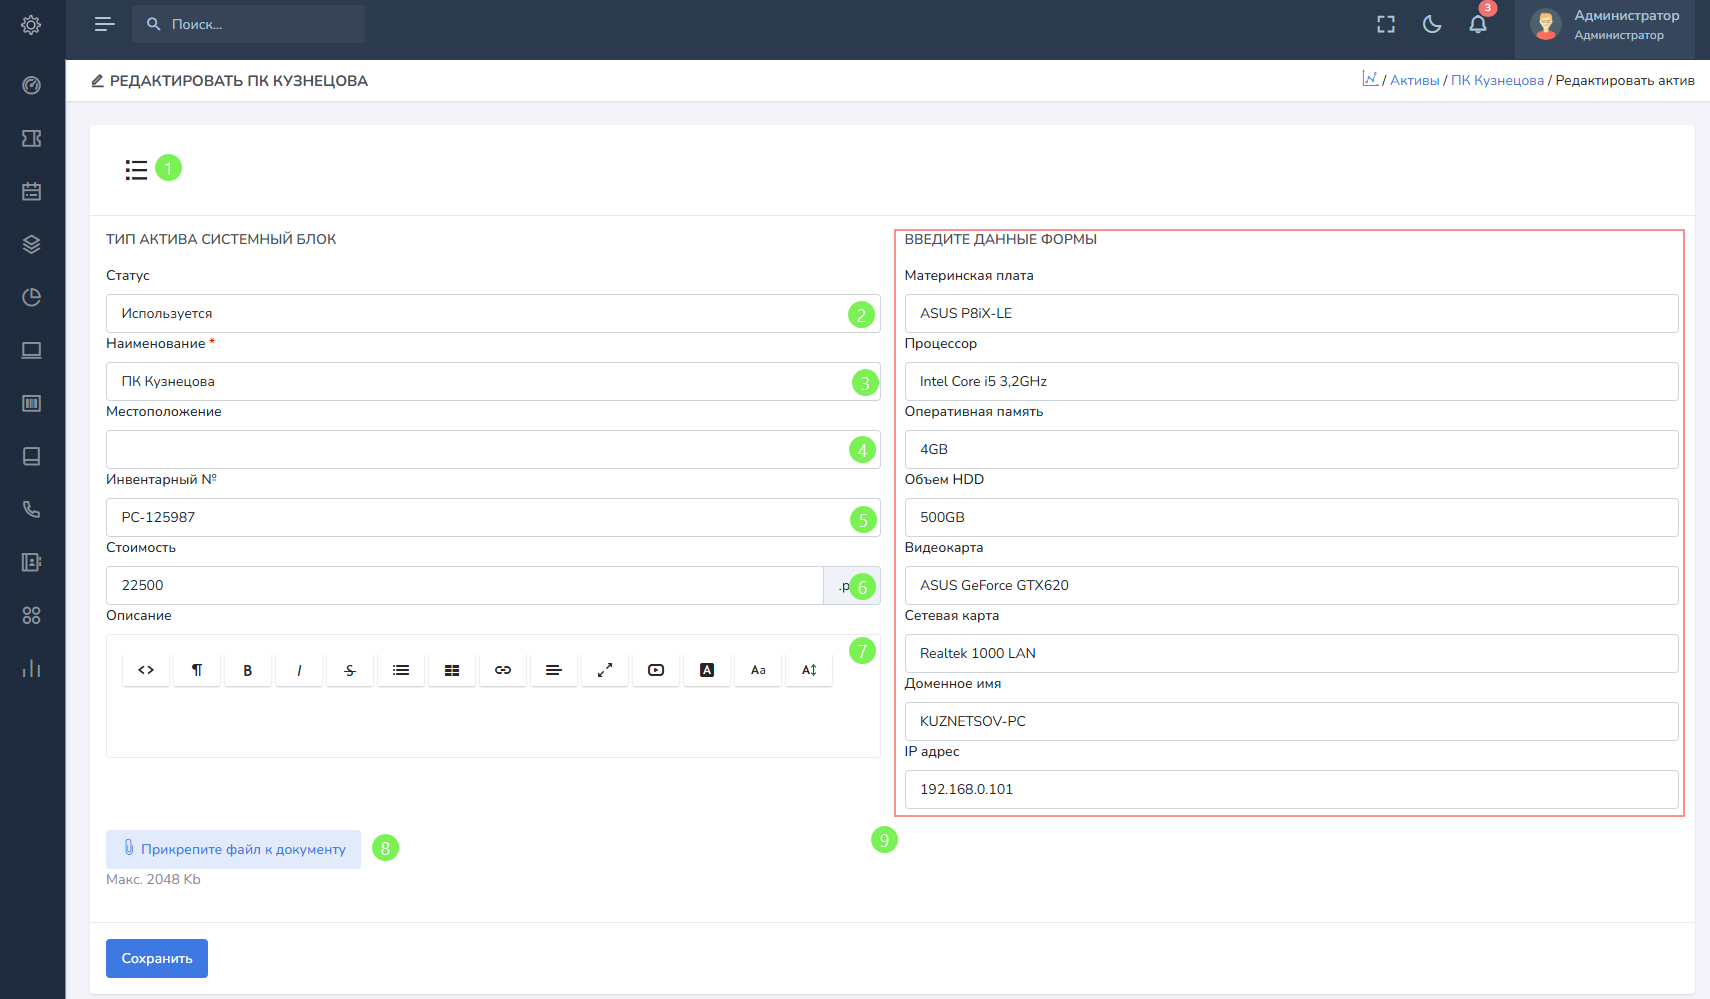Toggle dark mode with the moon icon
The height and width of the screenshot is (999, 1710).
click(1432, 25)
